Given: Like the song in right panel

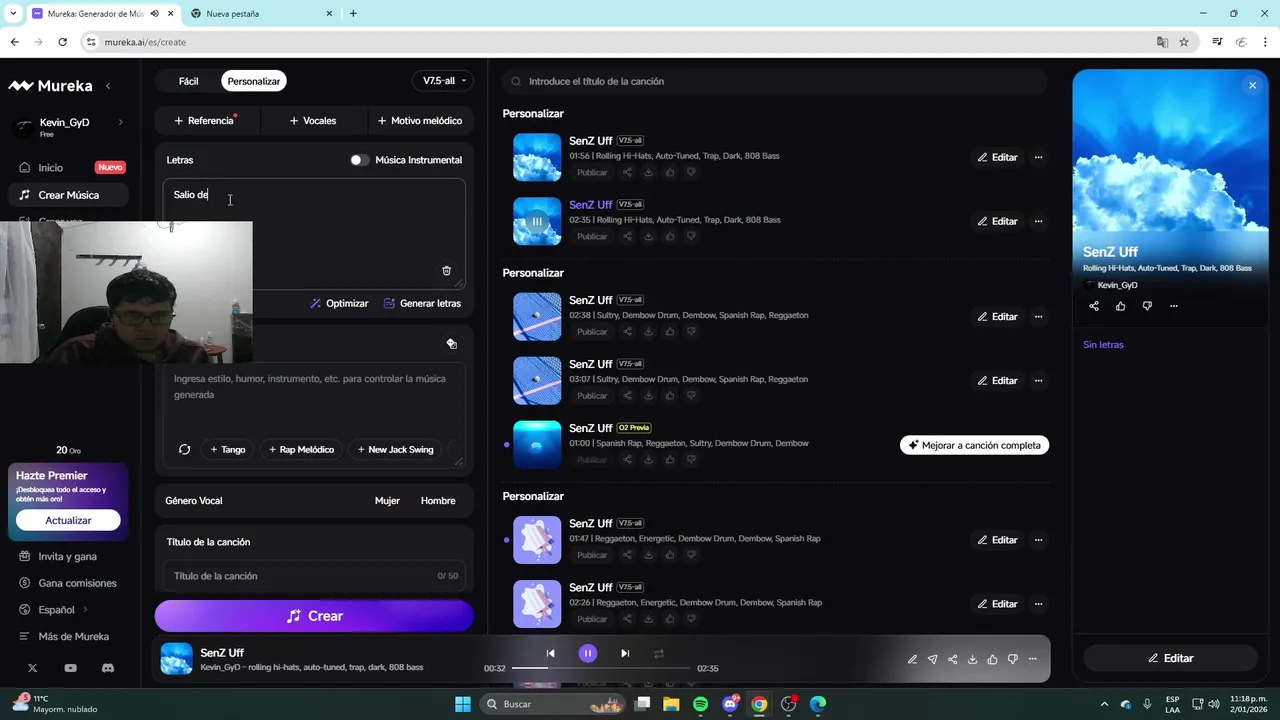Looking at the screenshot, I should (1120, 306).
